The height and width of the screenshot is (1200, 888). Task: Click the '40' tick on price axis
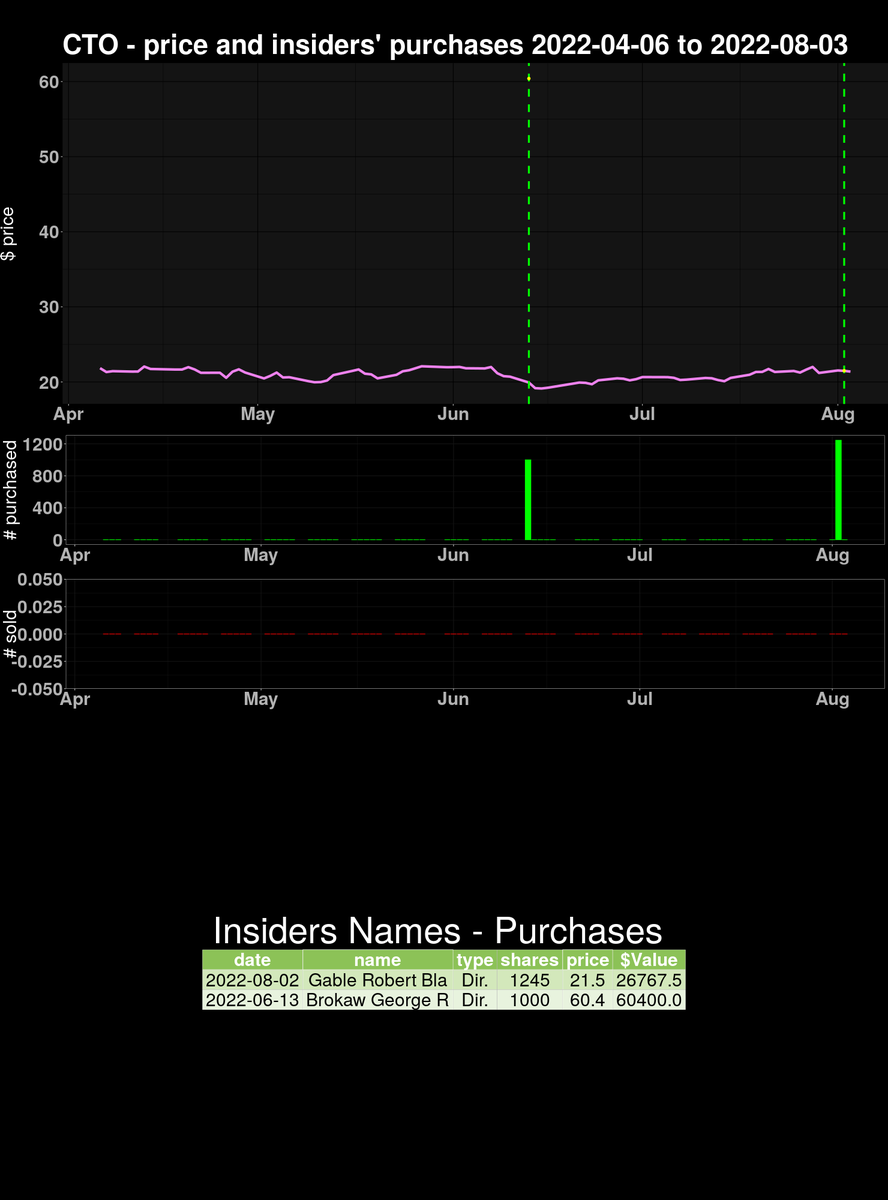click(x=48, y=232)
